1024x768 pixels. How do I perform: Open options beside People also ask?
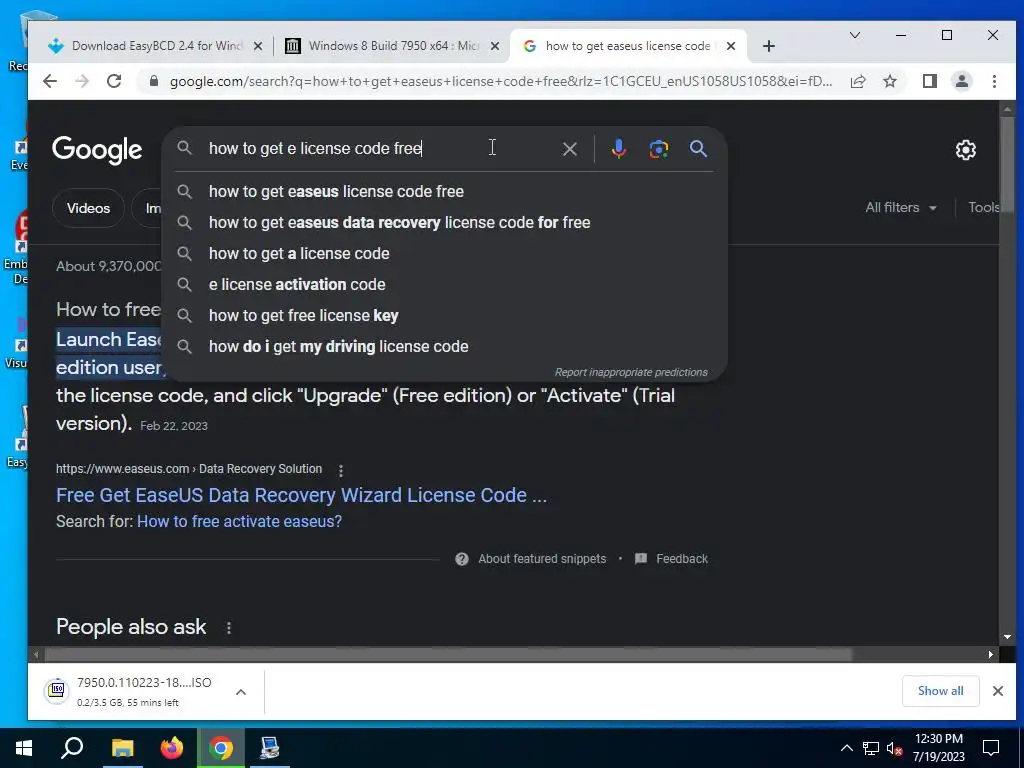(229, 628)
